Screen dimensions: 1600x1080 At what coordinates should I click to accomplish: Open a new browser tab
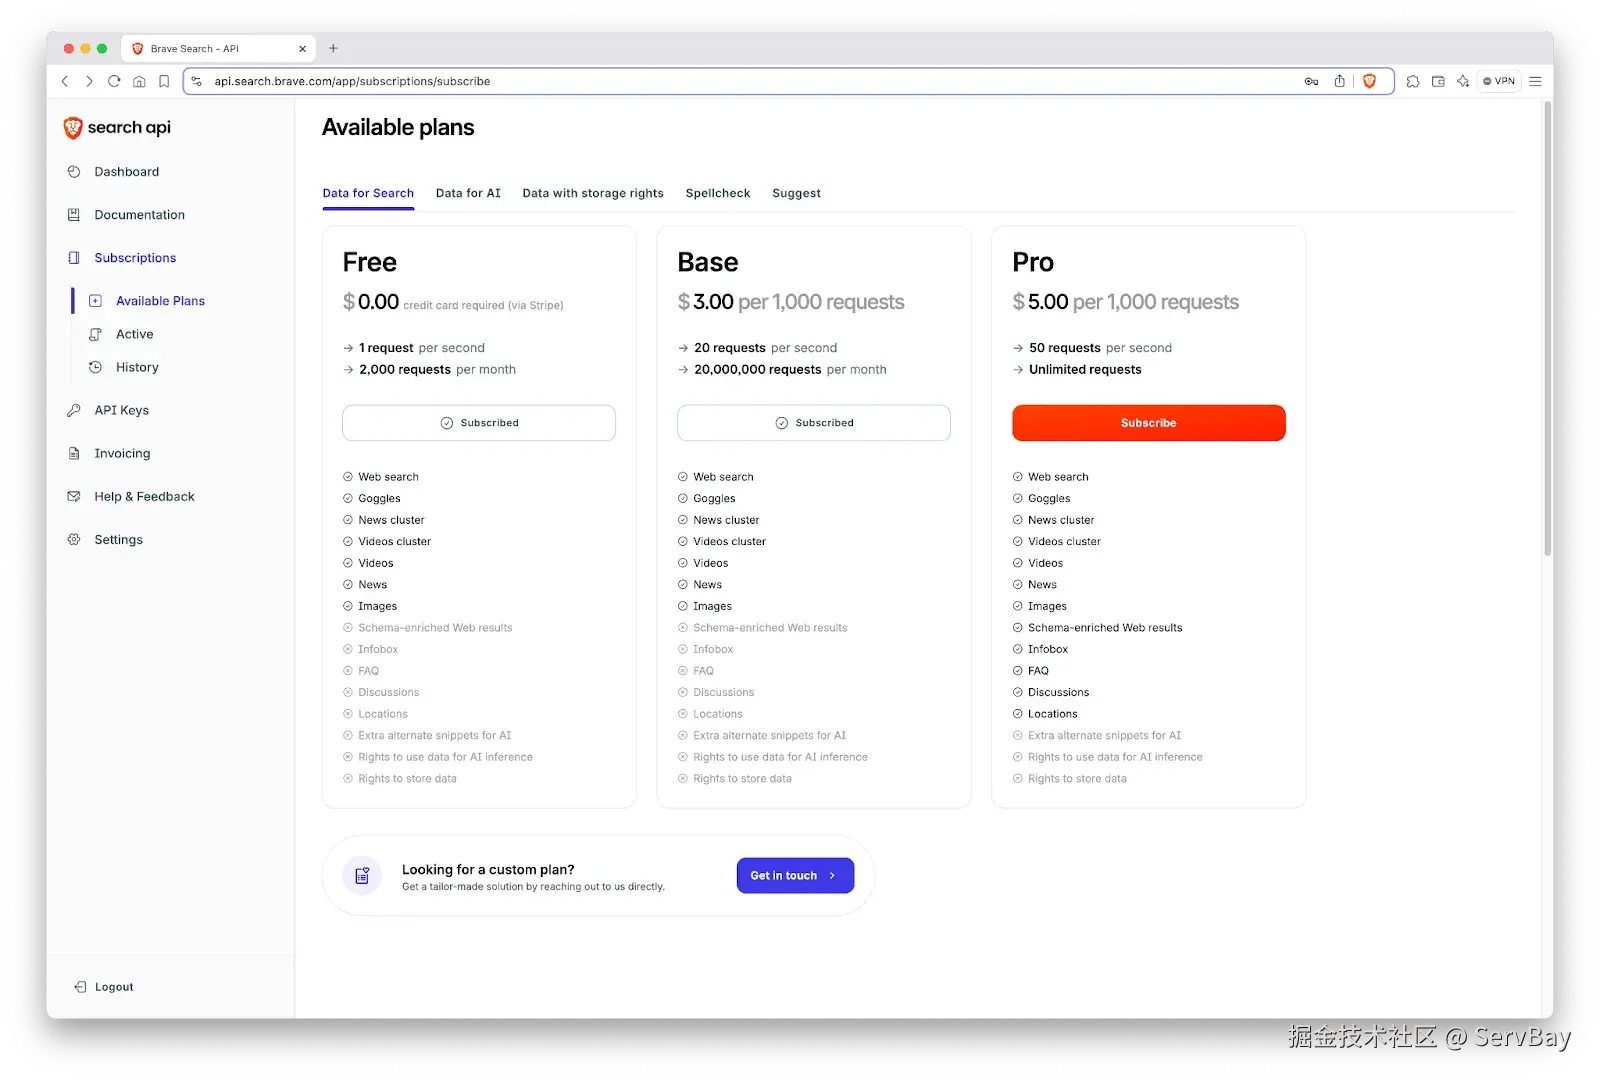333,48
